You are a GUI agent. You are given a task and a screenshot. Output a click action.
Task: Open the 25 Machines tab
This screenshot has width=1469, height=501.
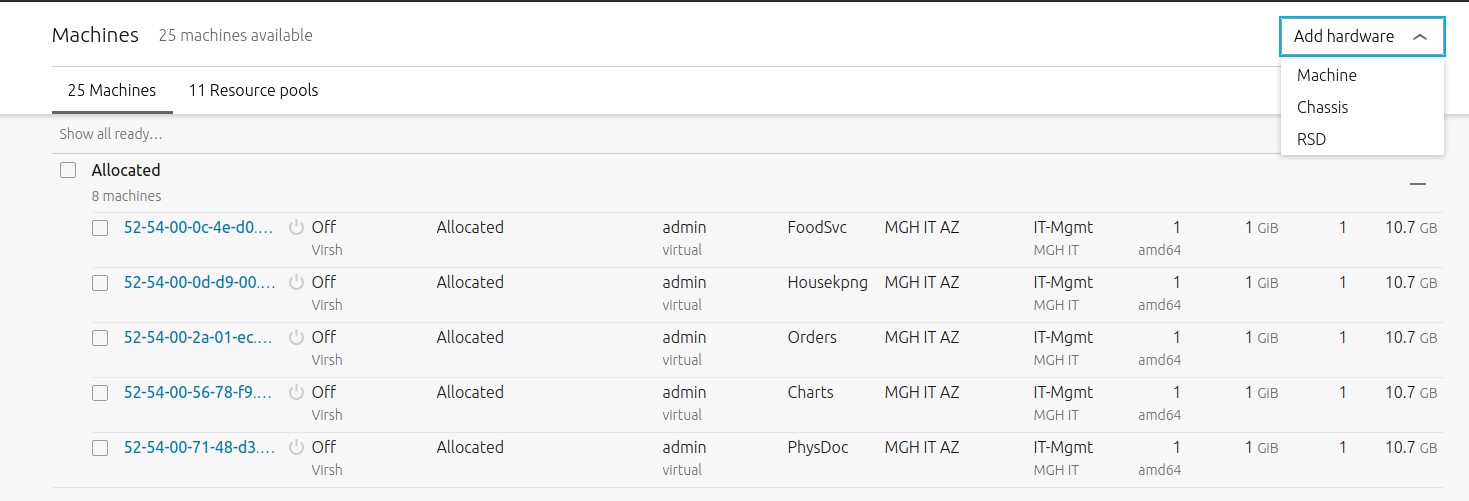112,90
